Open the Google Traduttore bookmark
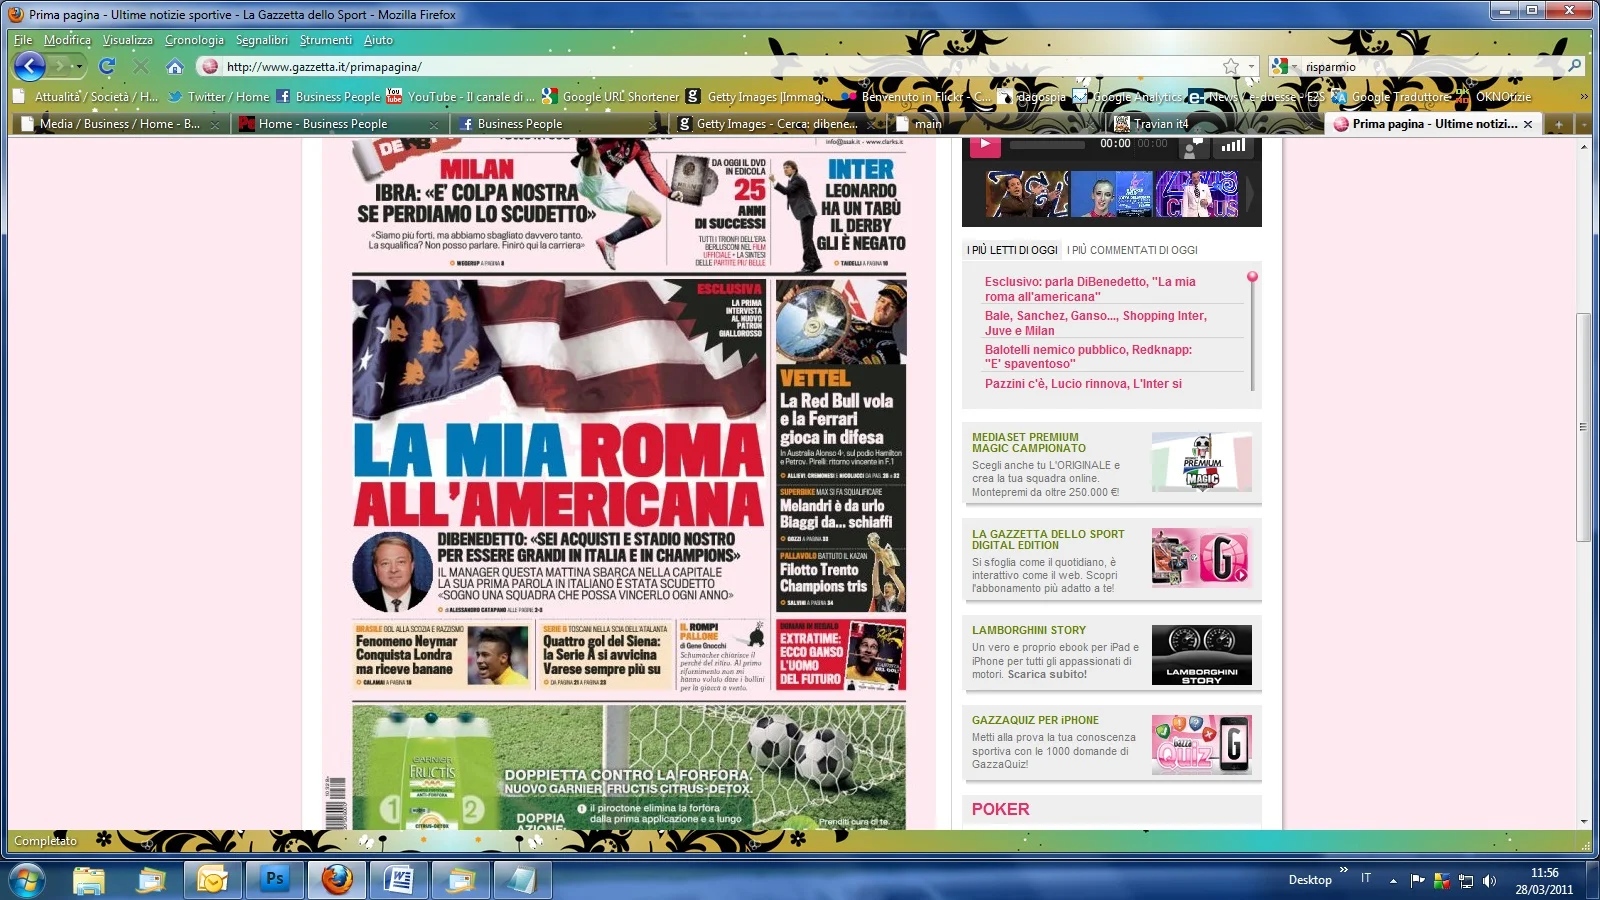 coord(1391,97)
